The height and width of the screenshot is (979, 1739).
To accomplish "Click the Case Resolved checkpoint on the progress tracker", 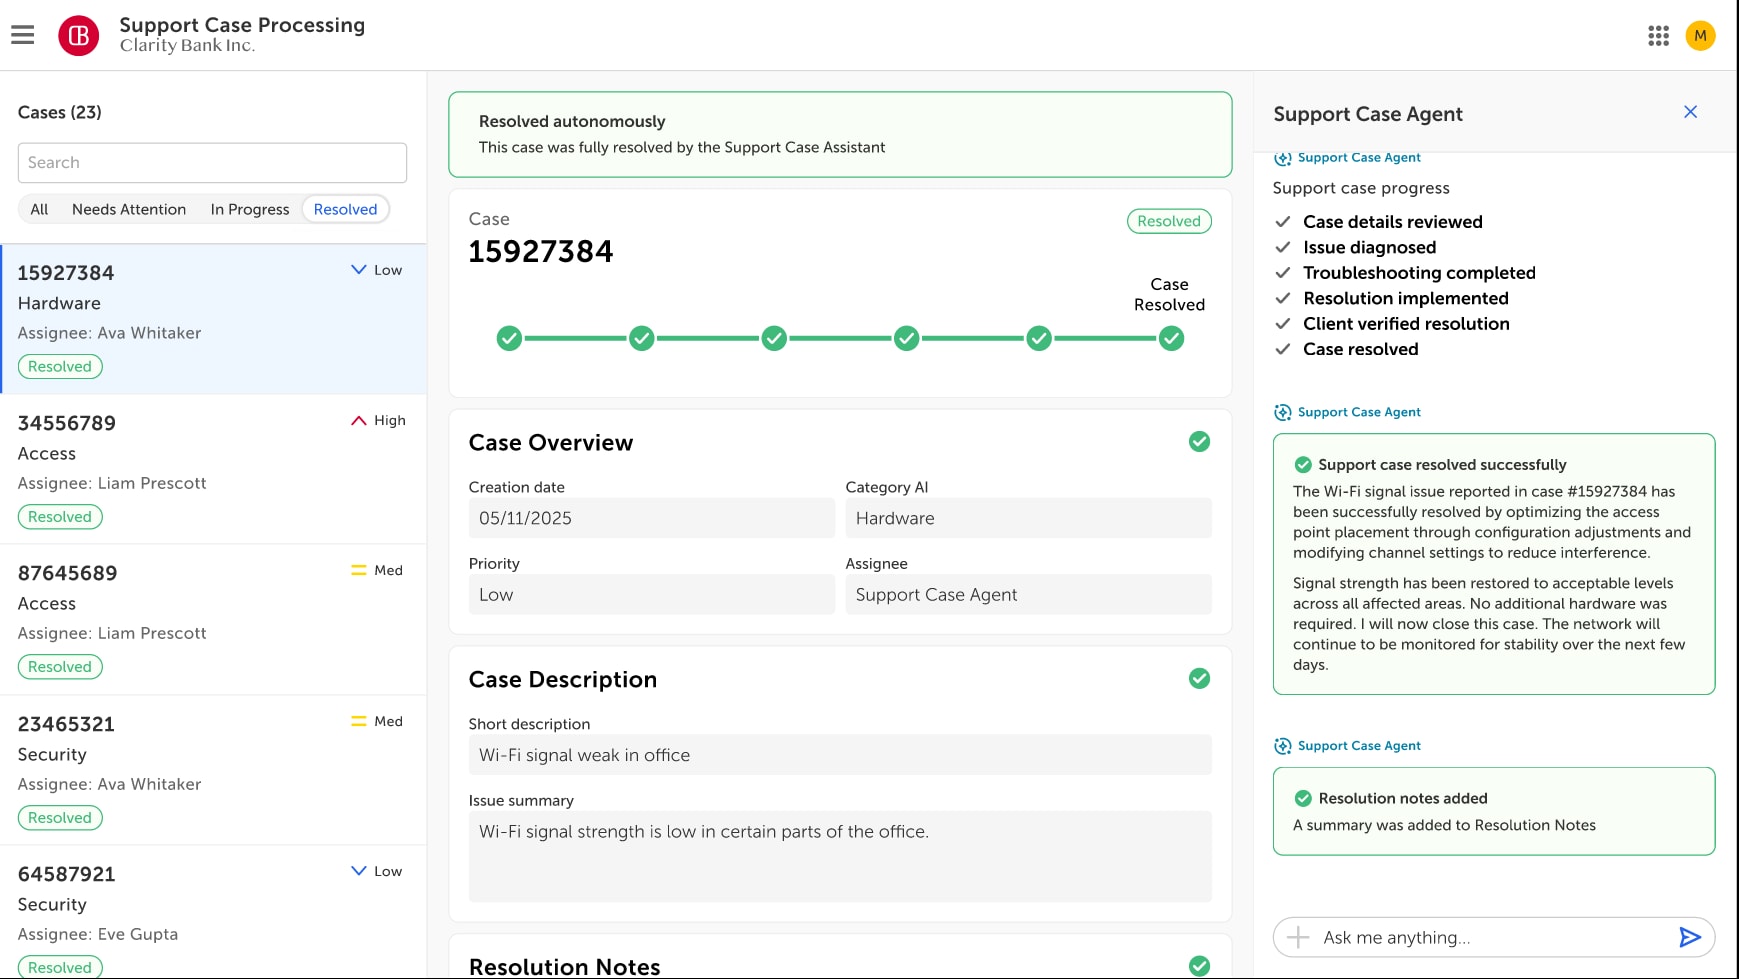I will pos(1171,338).
